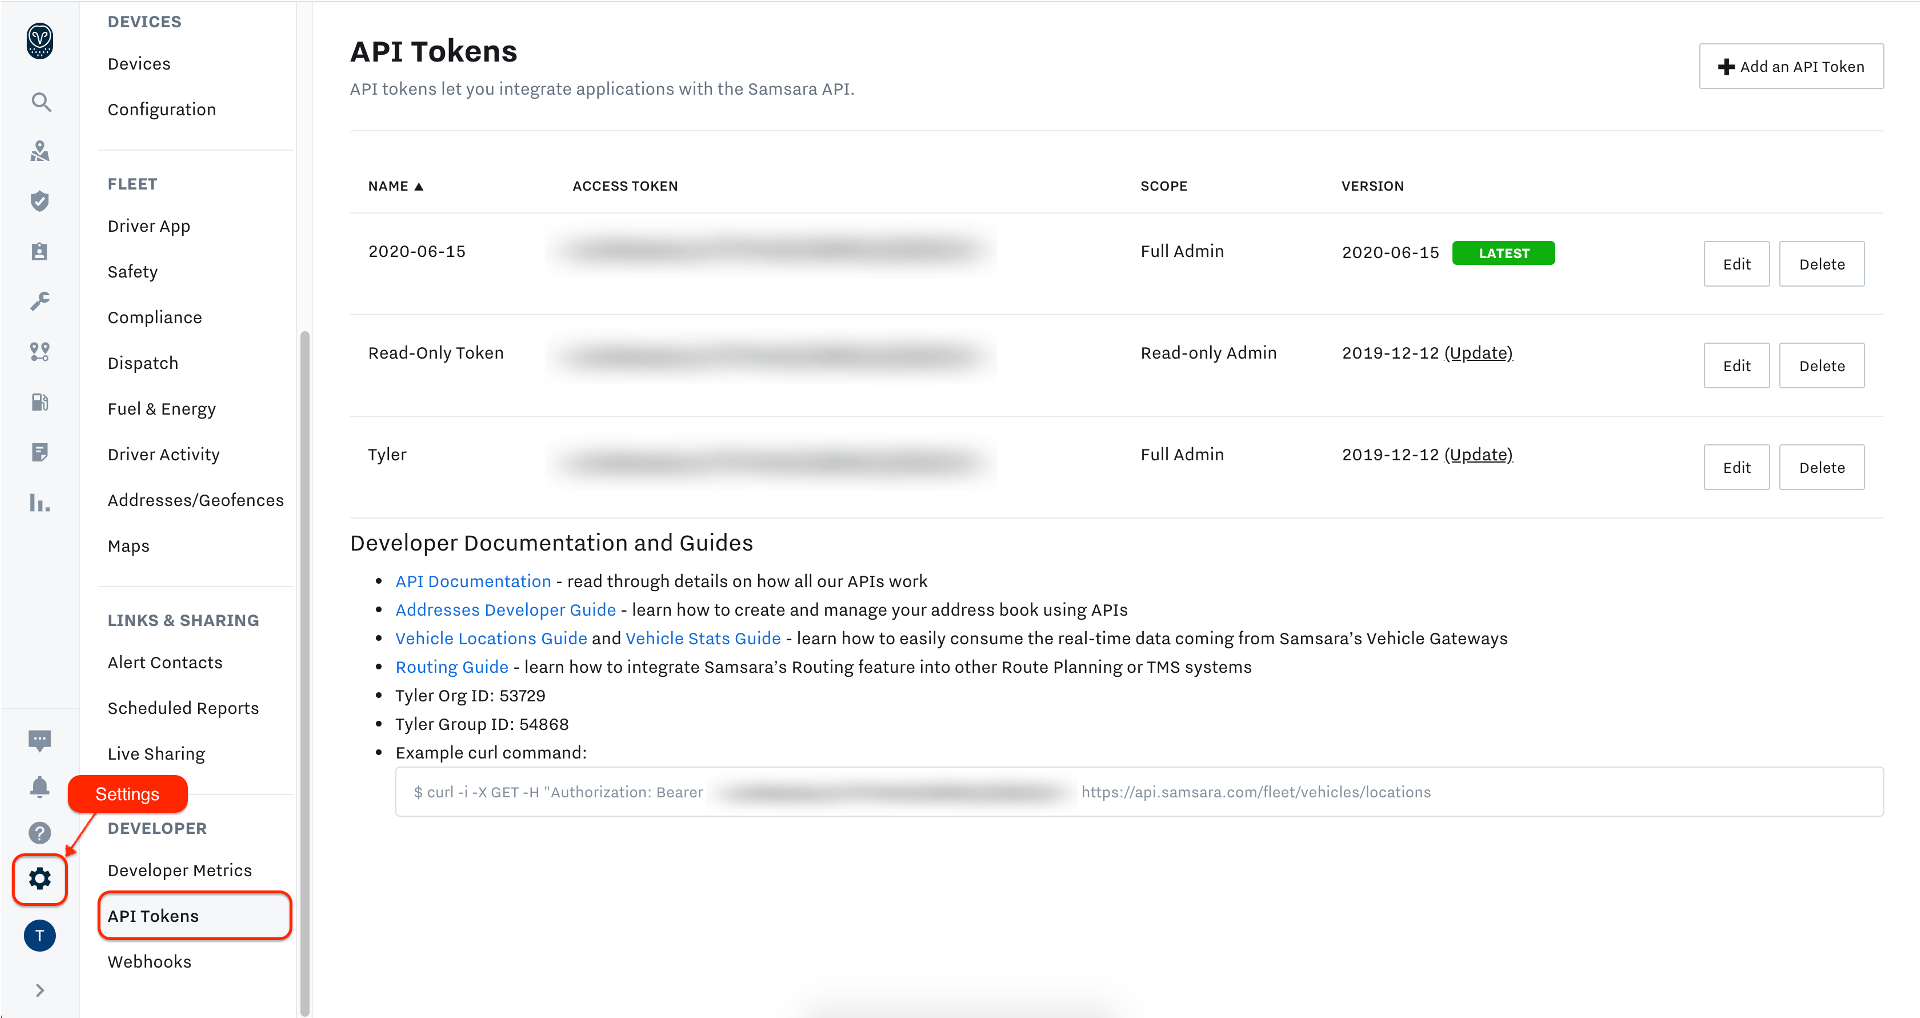Click Add an API Token button
This screenshot has height=1018, width=1920.
tap(1791, 66)
